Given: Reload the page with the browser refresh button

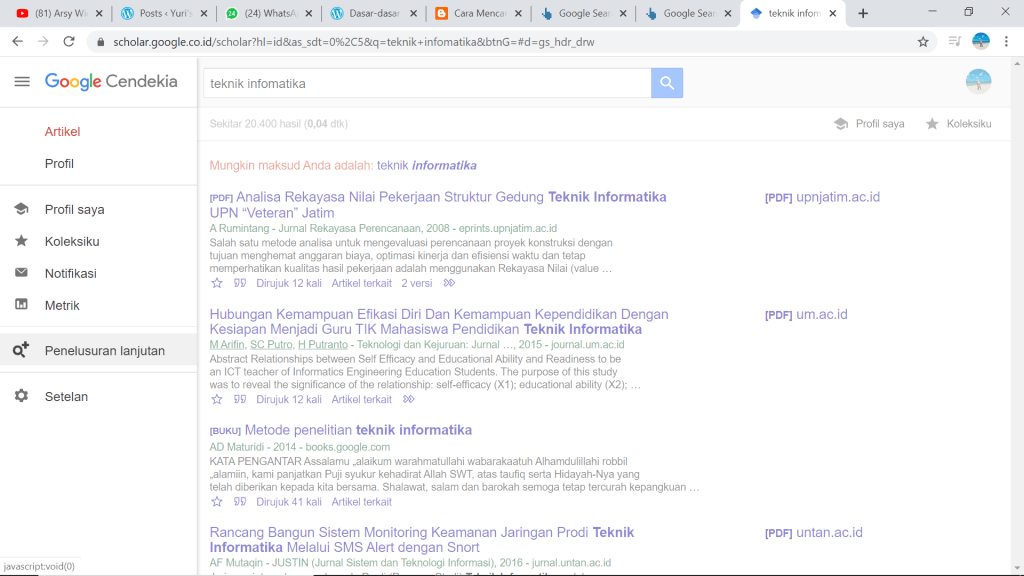Looking at the screenshot, I should point(69,42).
